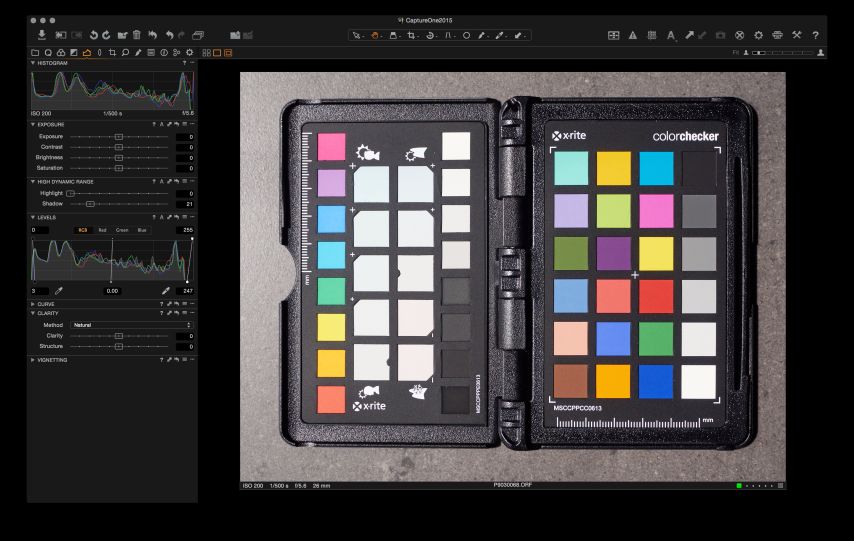Toggle the grid overlay icon

point(651,35)
